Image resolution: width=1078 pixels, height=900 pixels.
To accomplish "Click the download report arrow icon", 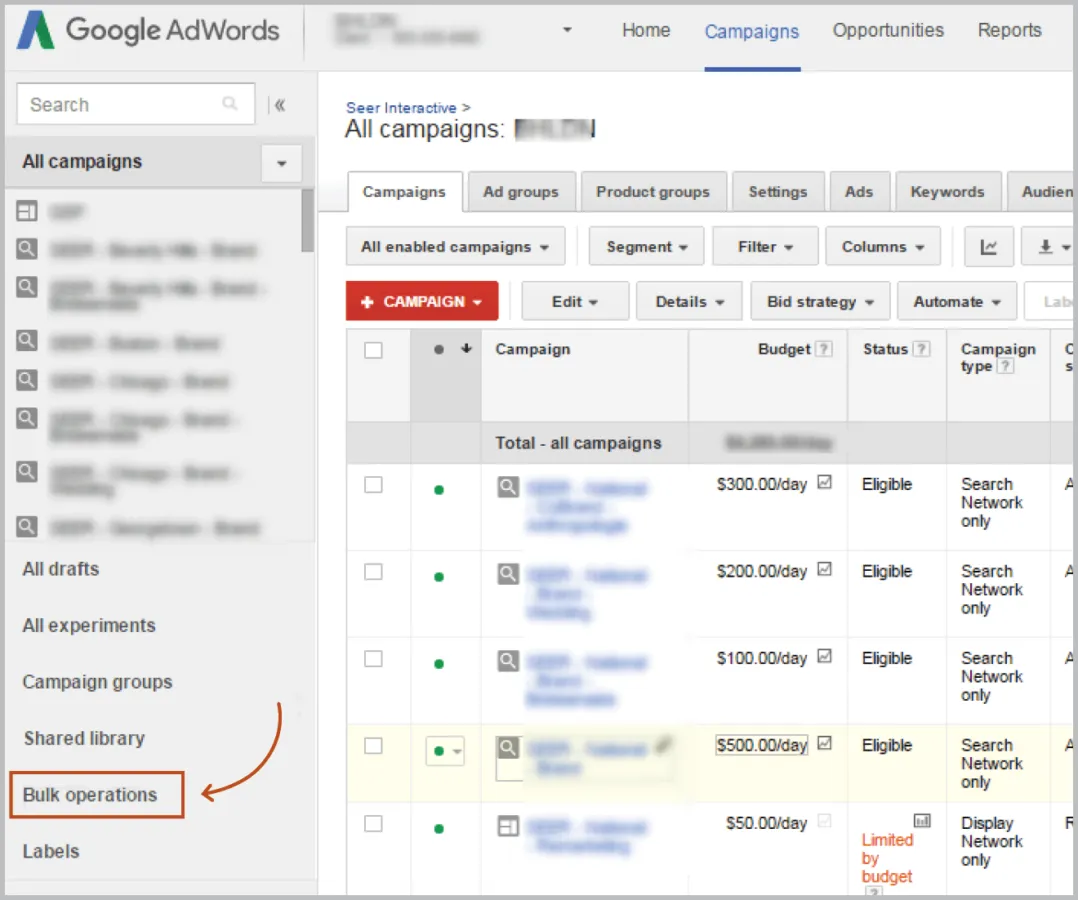I will (x=1046, y=247).
